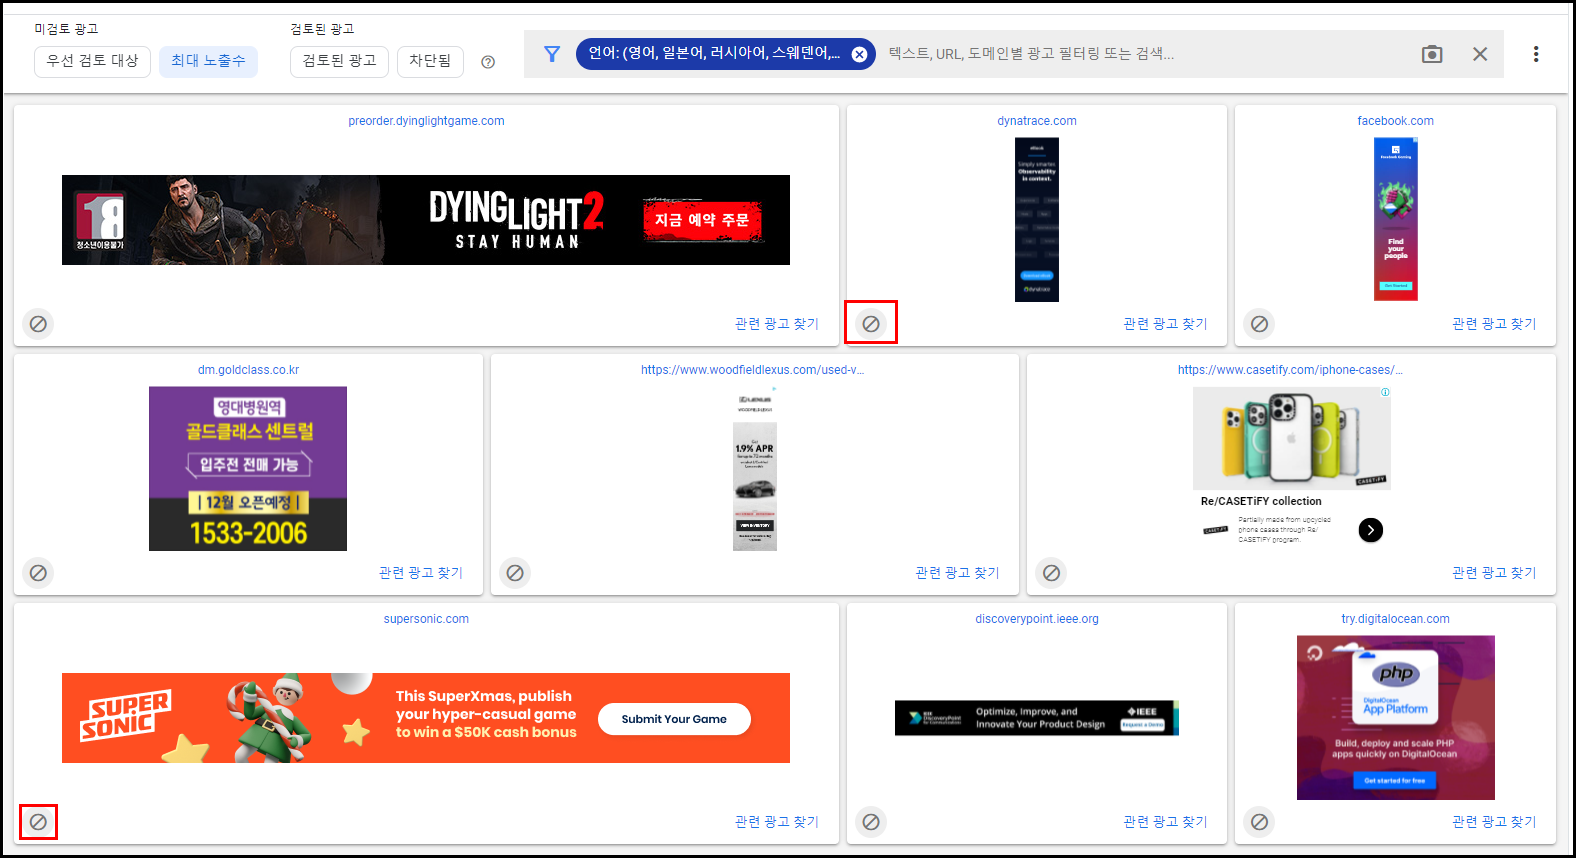Find related ads for Dying Light ad
Viewport: 1576px width, 858px height.
(x=777, y=324)
